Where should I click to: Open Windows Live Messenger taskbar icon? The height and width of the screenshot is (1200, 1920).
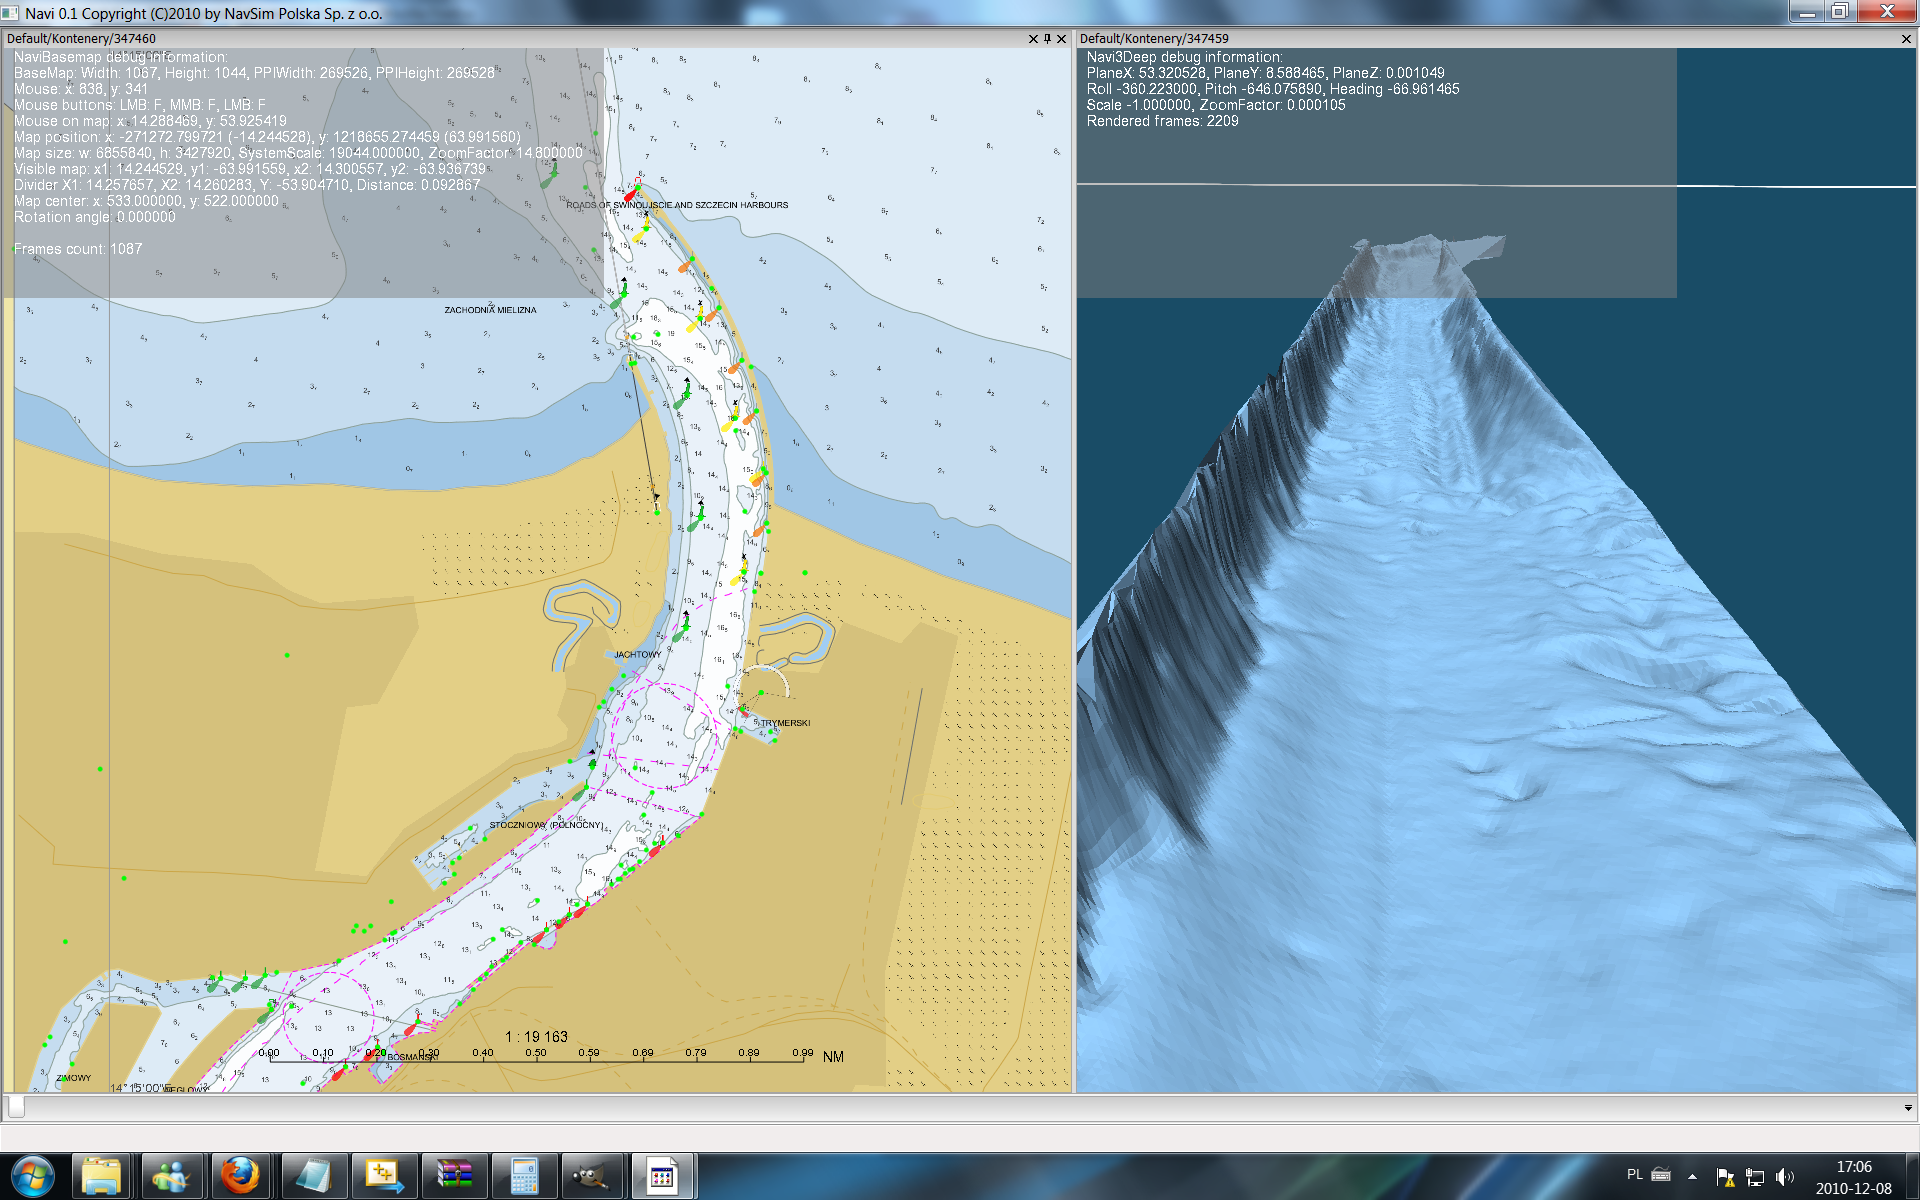click(171, 1176)
